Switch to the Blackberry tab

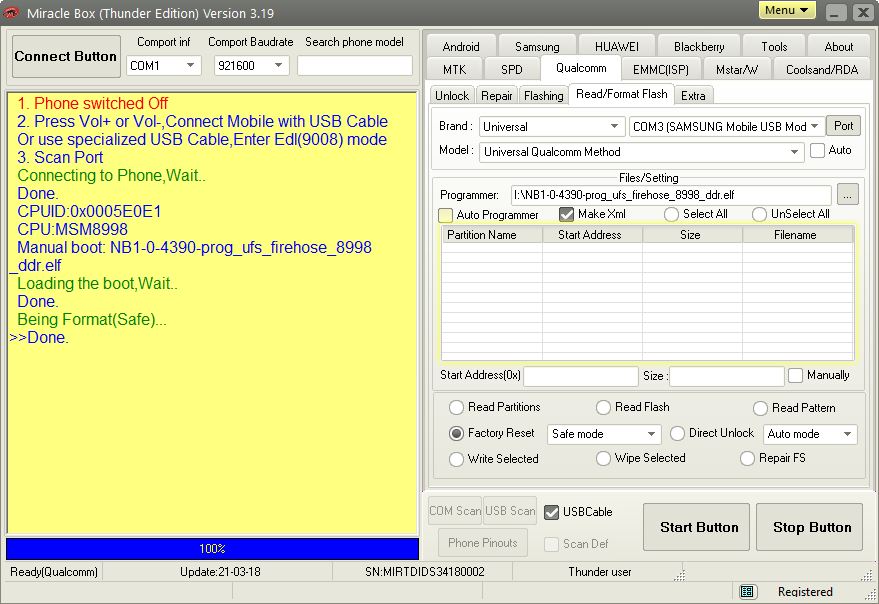(x=699, y=47)
